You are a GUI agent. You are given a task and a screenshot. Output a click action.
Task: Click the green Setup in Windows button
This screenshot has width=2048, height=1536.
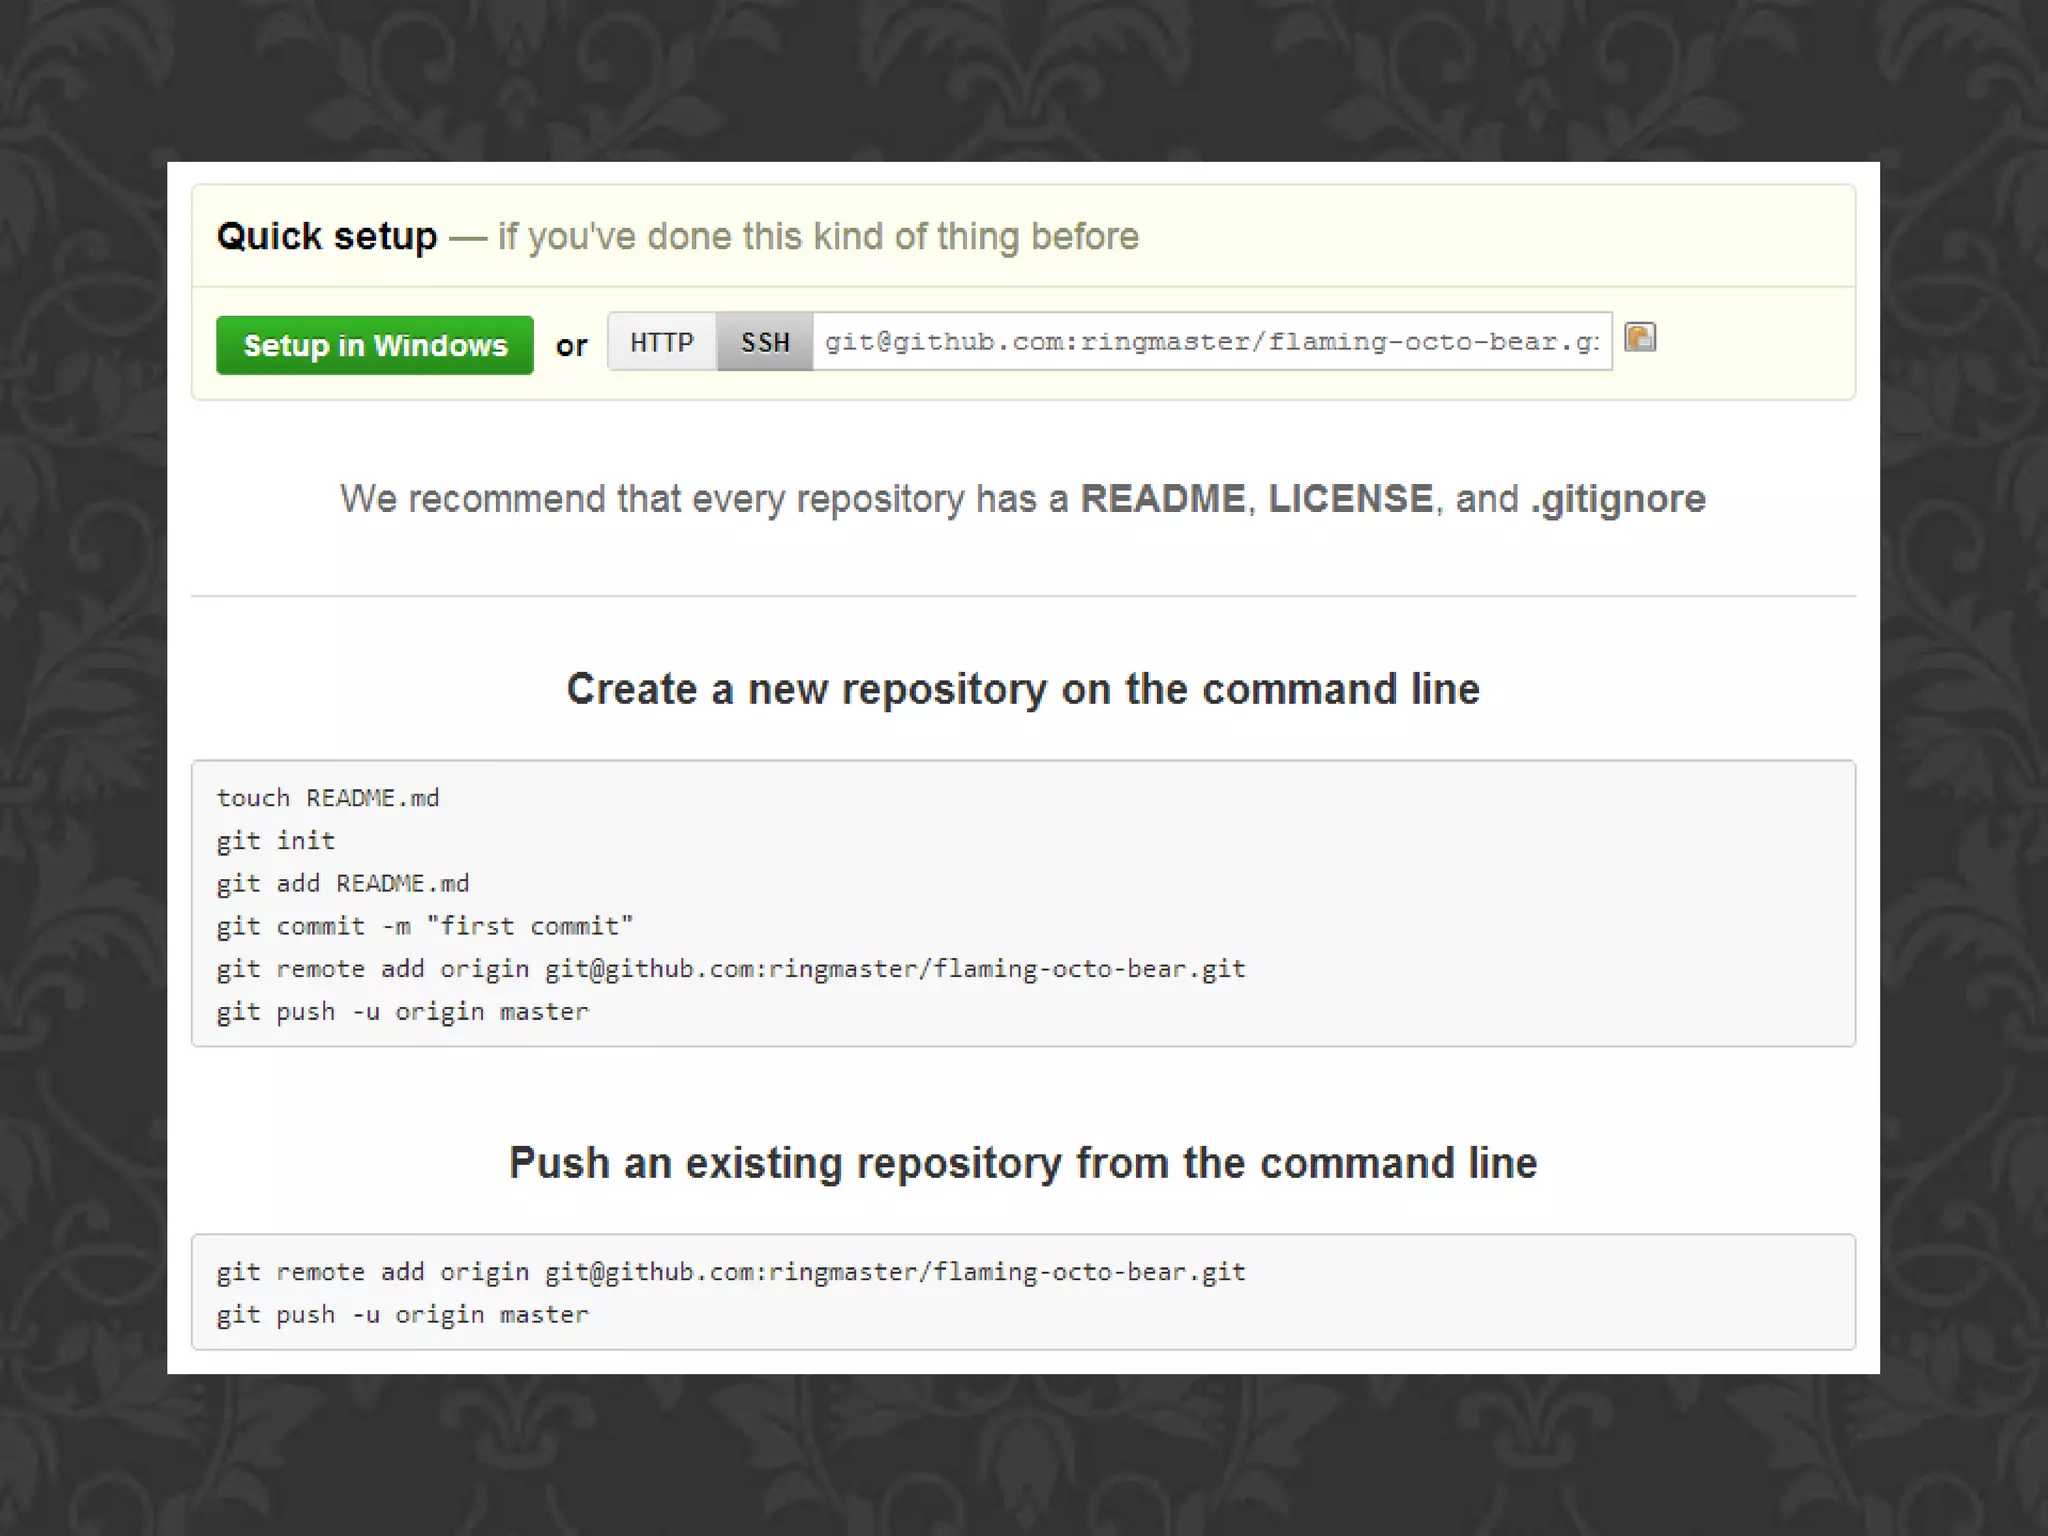click(375, 345)
